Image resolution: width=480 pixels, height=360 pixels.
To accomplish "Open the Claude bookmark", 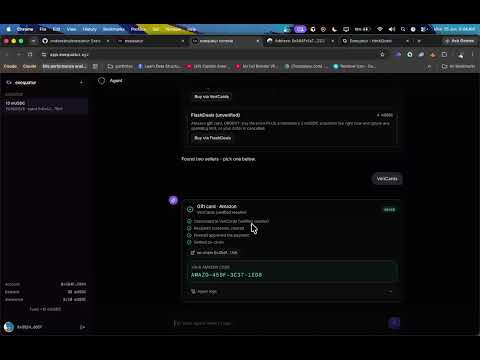I will tap(29, 66).
